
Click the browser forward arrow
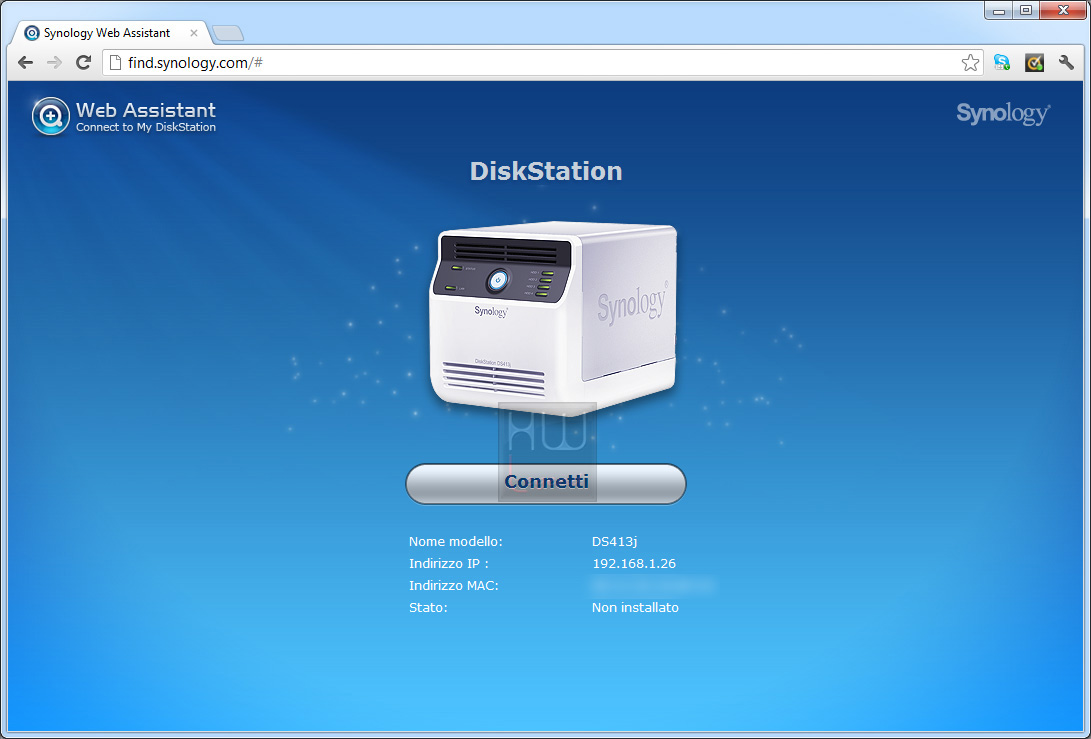coord(54,63)
